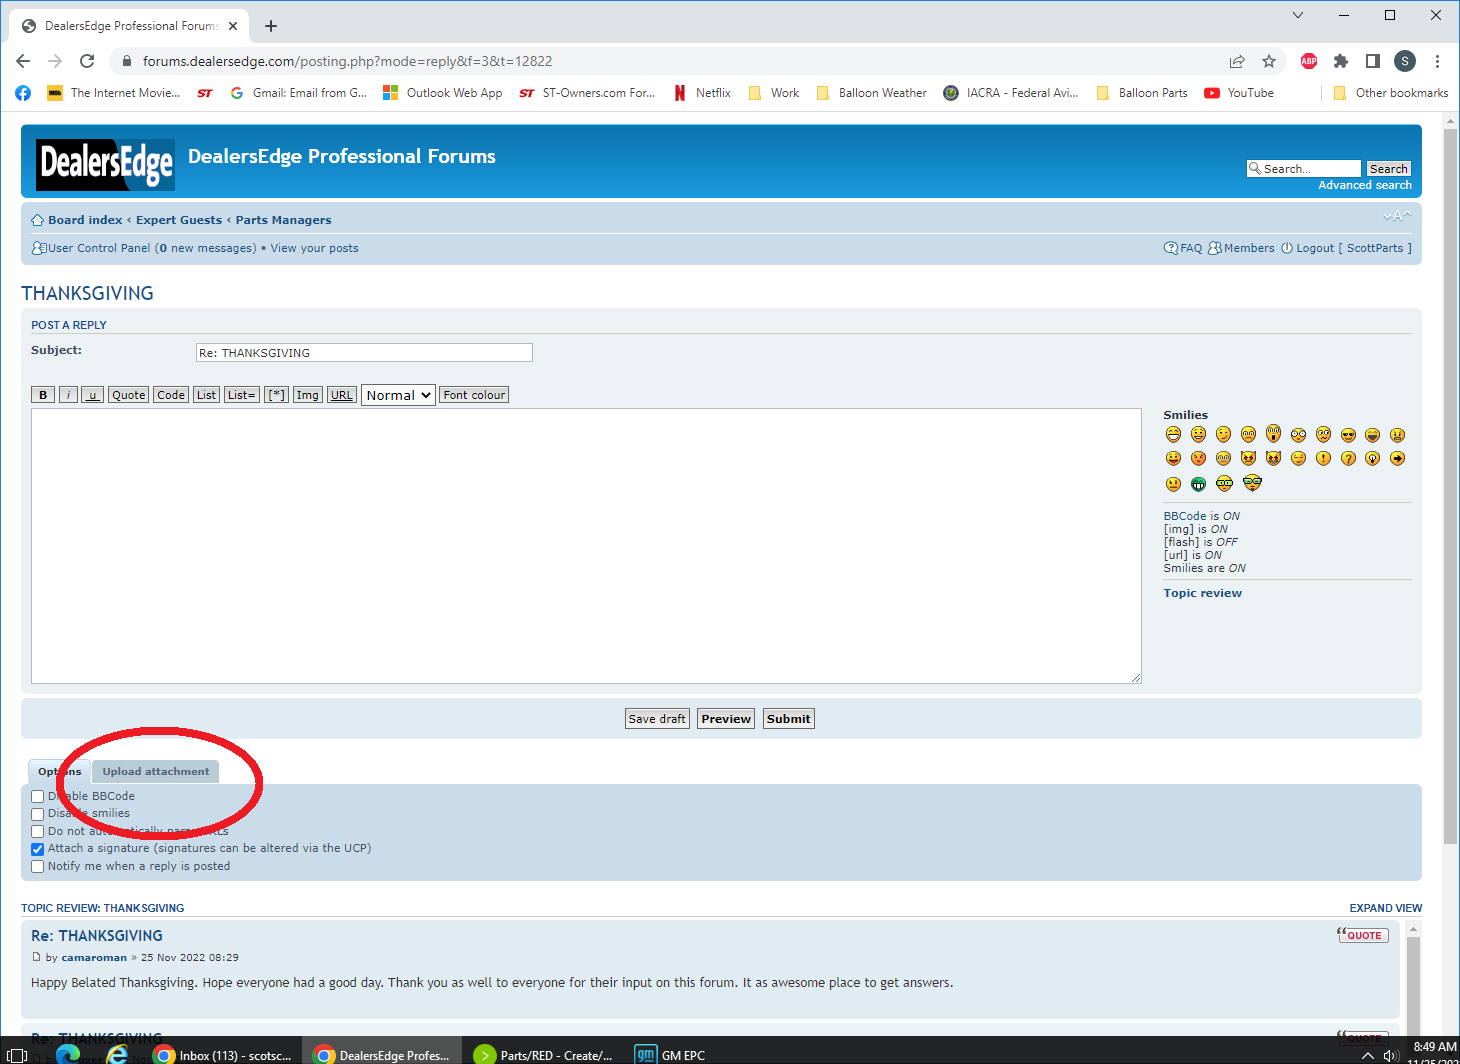The image size is (1460, 1064).
Task: Tick the do not parse URLs checkbox
Action: tap(37, 832)
